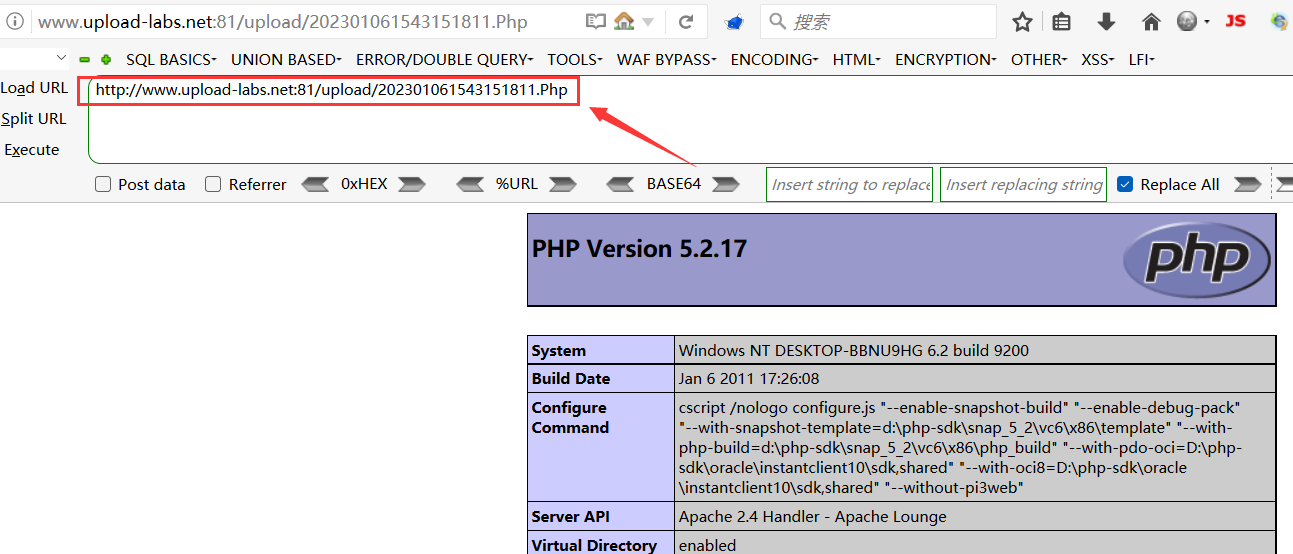Open the TOOLS menu
The image size is (1293, 554).
coord(575,60)
